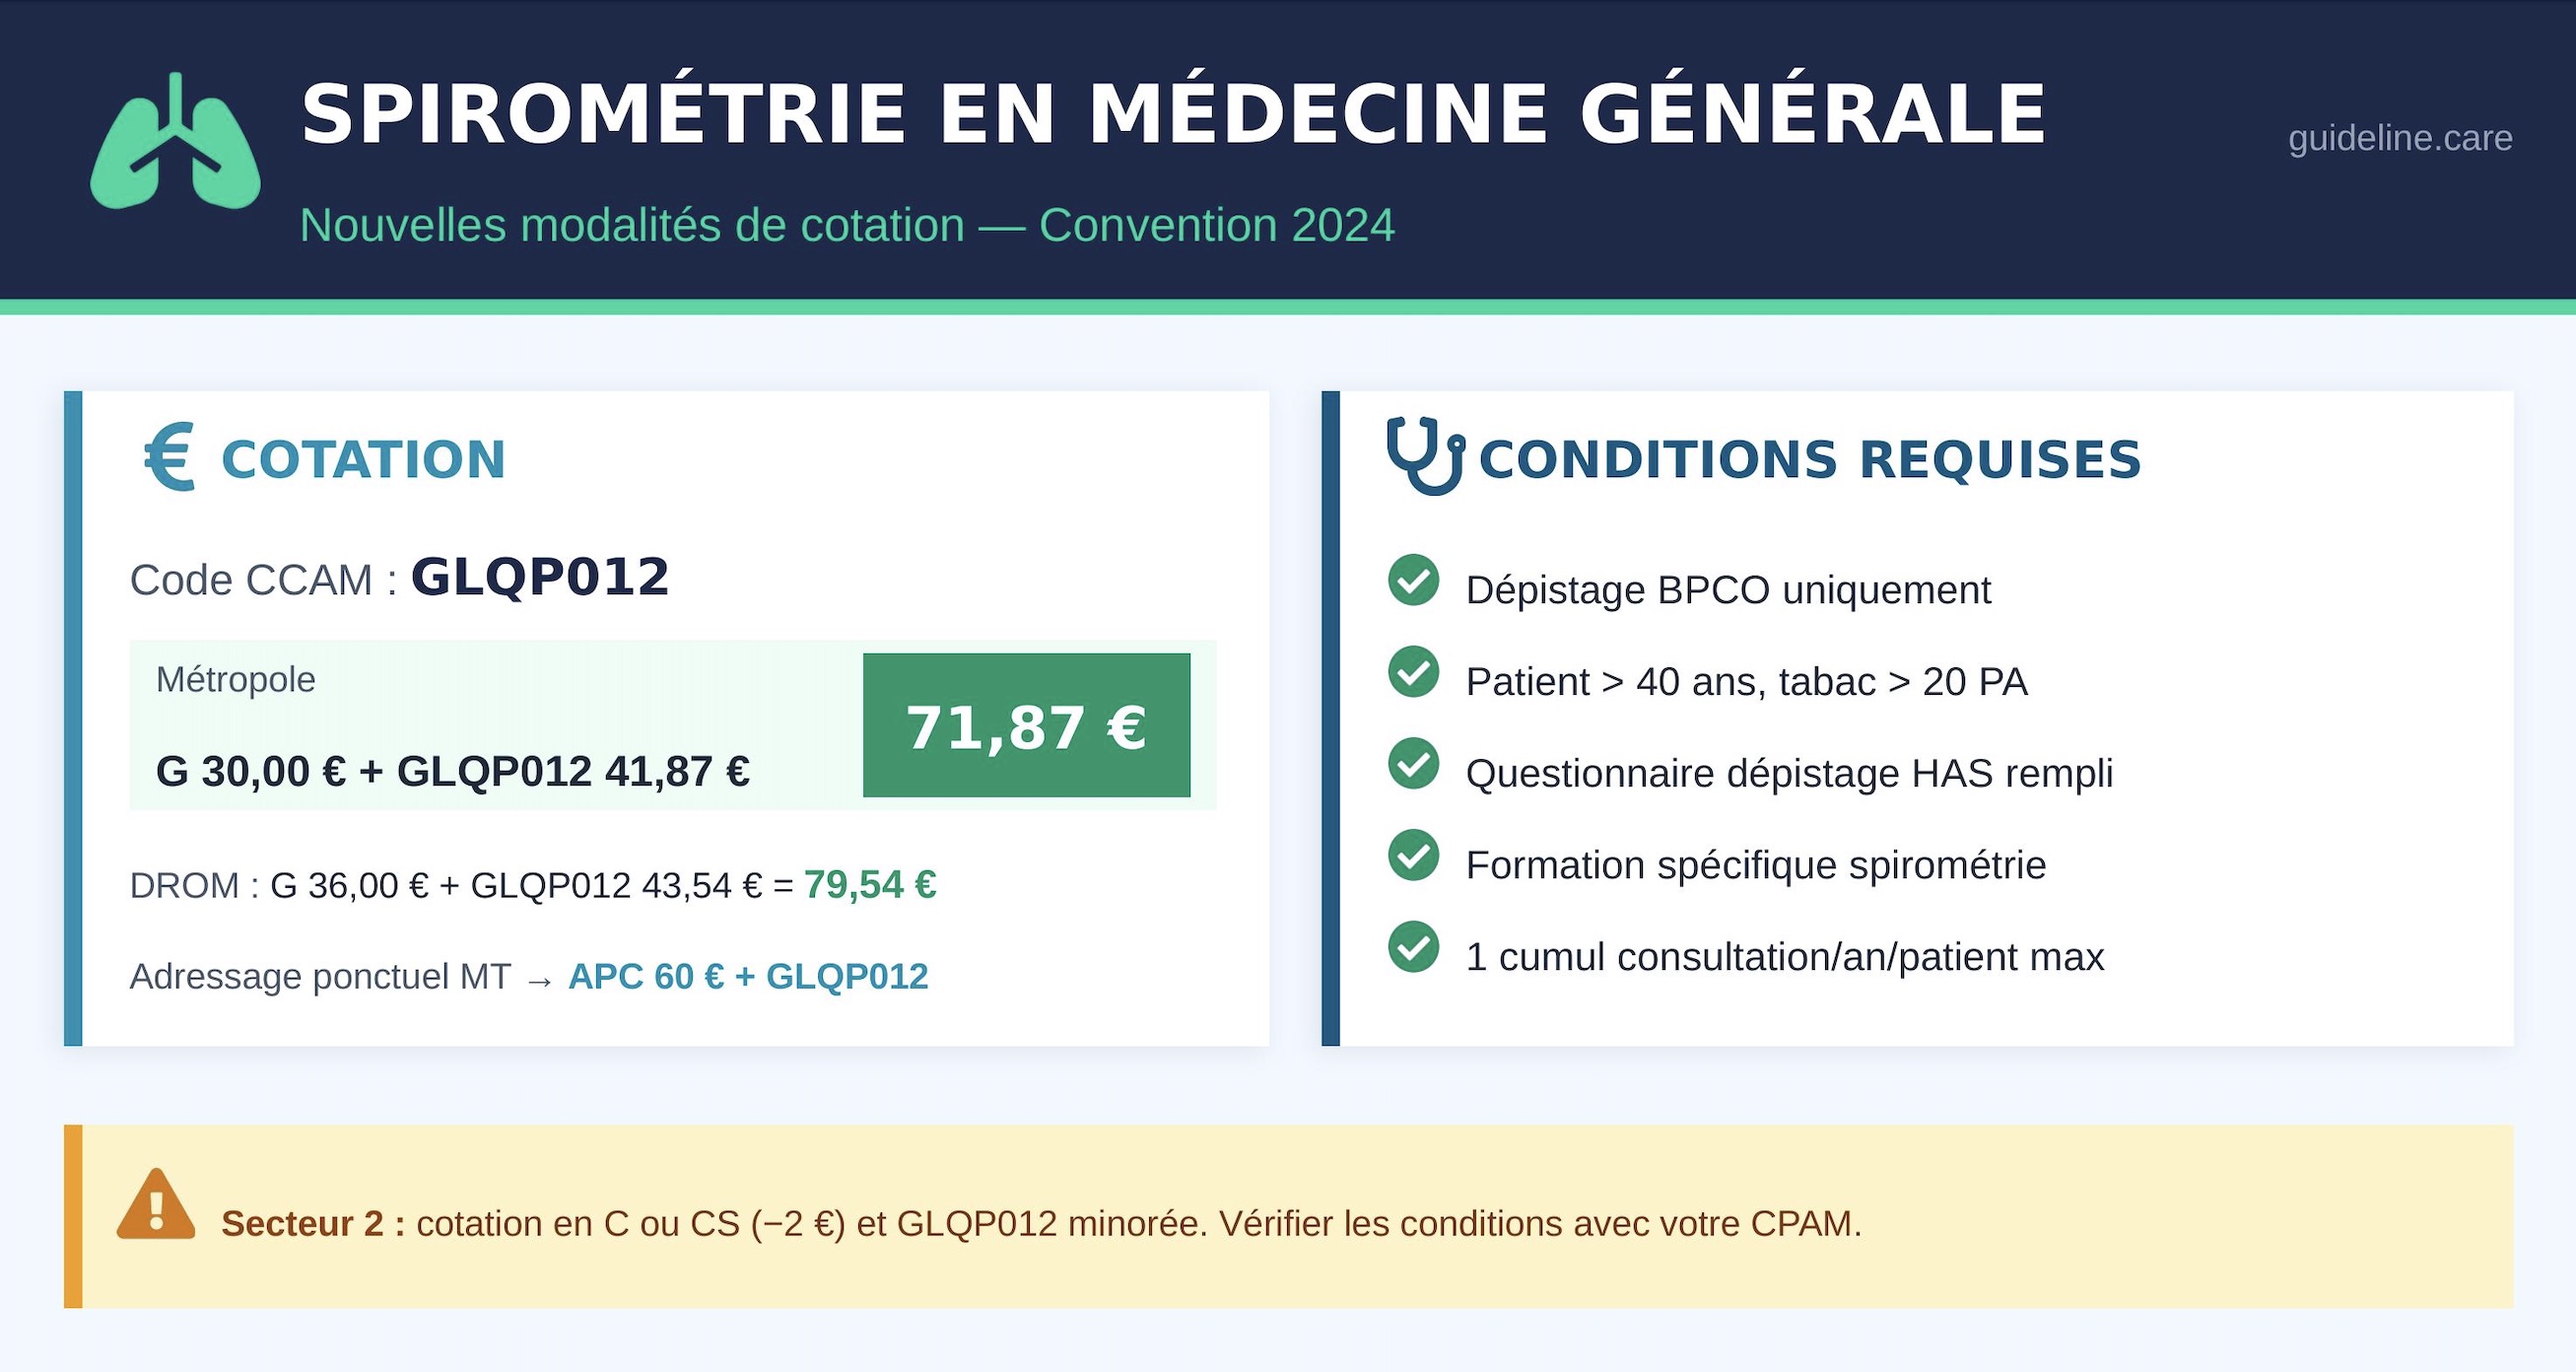Click the CONDITIONS REQUISES heading
Screen dimensions: 2576x1372
[x=1809, y=460]
